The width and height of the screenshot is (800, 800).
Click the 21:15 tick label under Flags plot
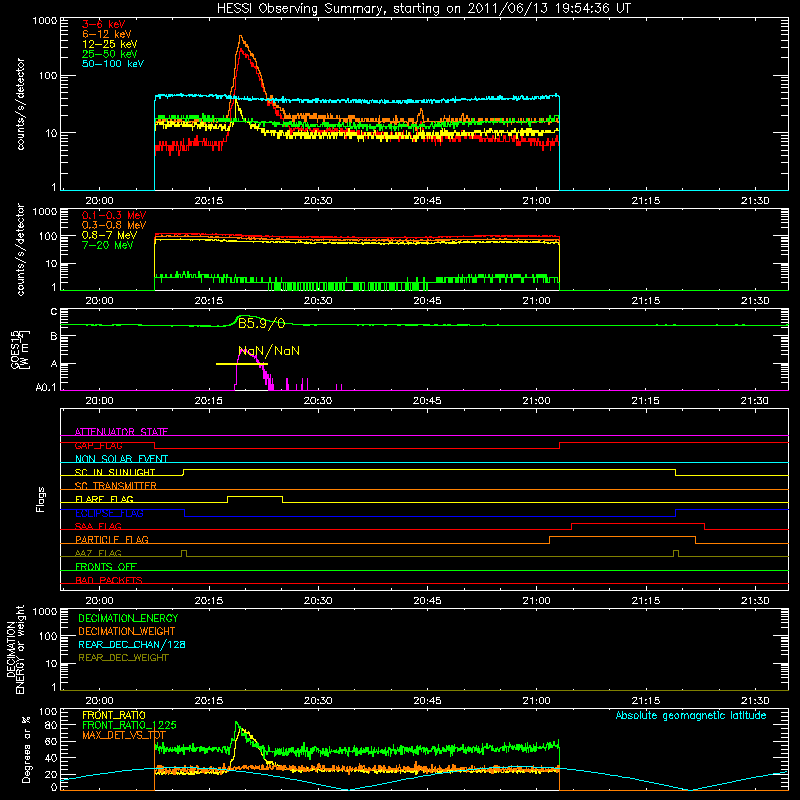[645, 601]
